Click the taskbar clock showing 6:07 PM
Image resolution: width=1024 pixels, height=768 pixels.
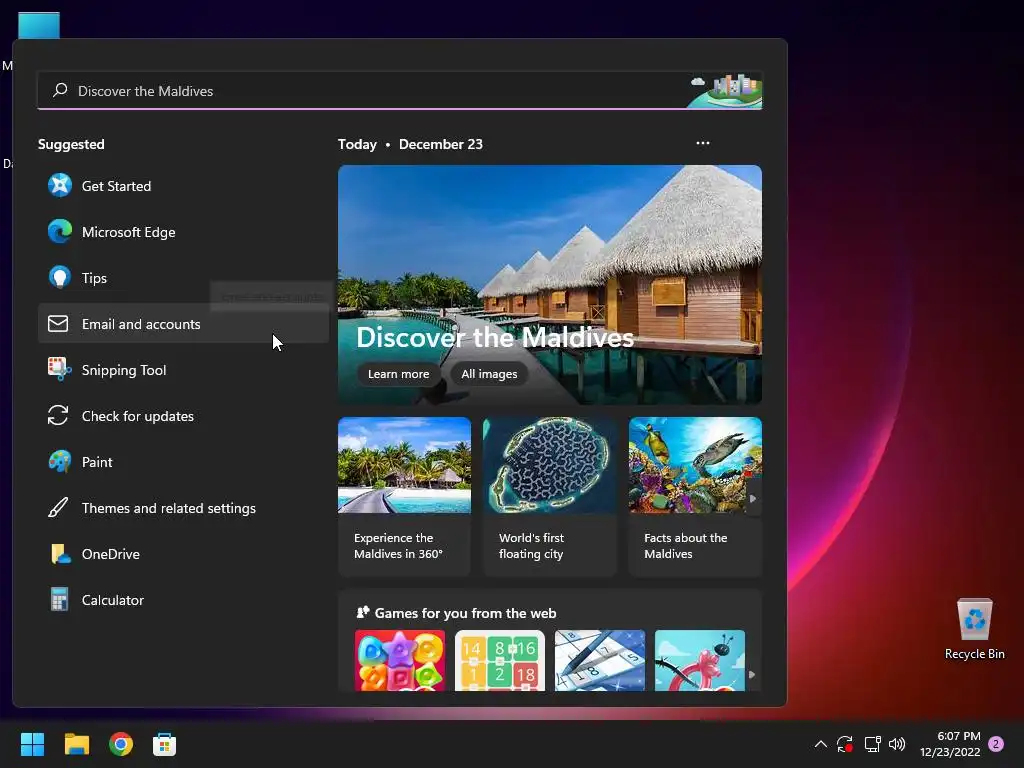coord(950,744)
